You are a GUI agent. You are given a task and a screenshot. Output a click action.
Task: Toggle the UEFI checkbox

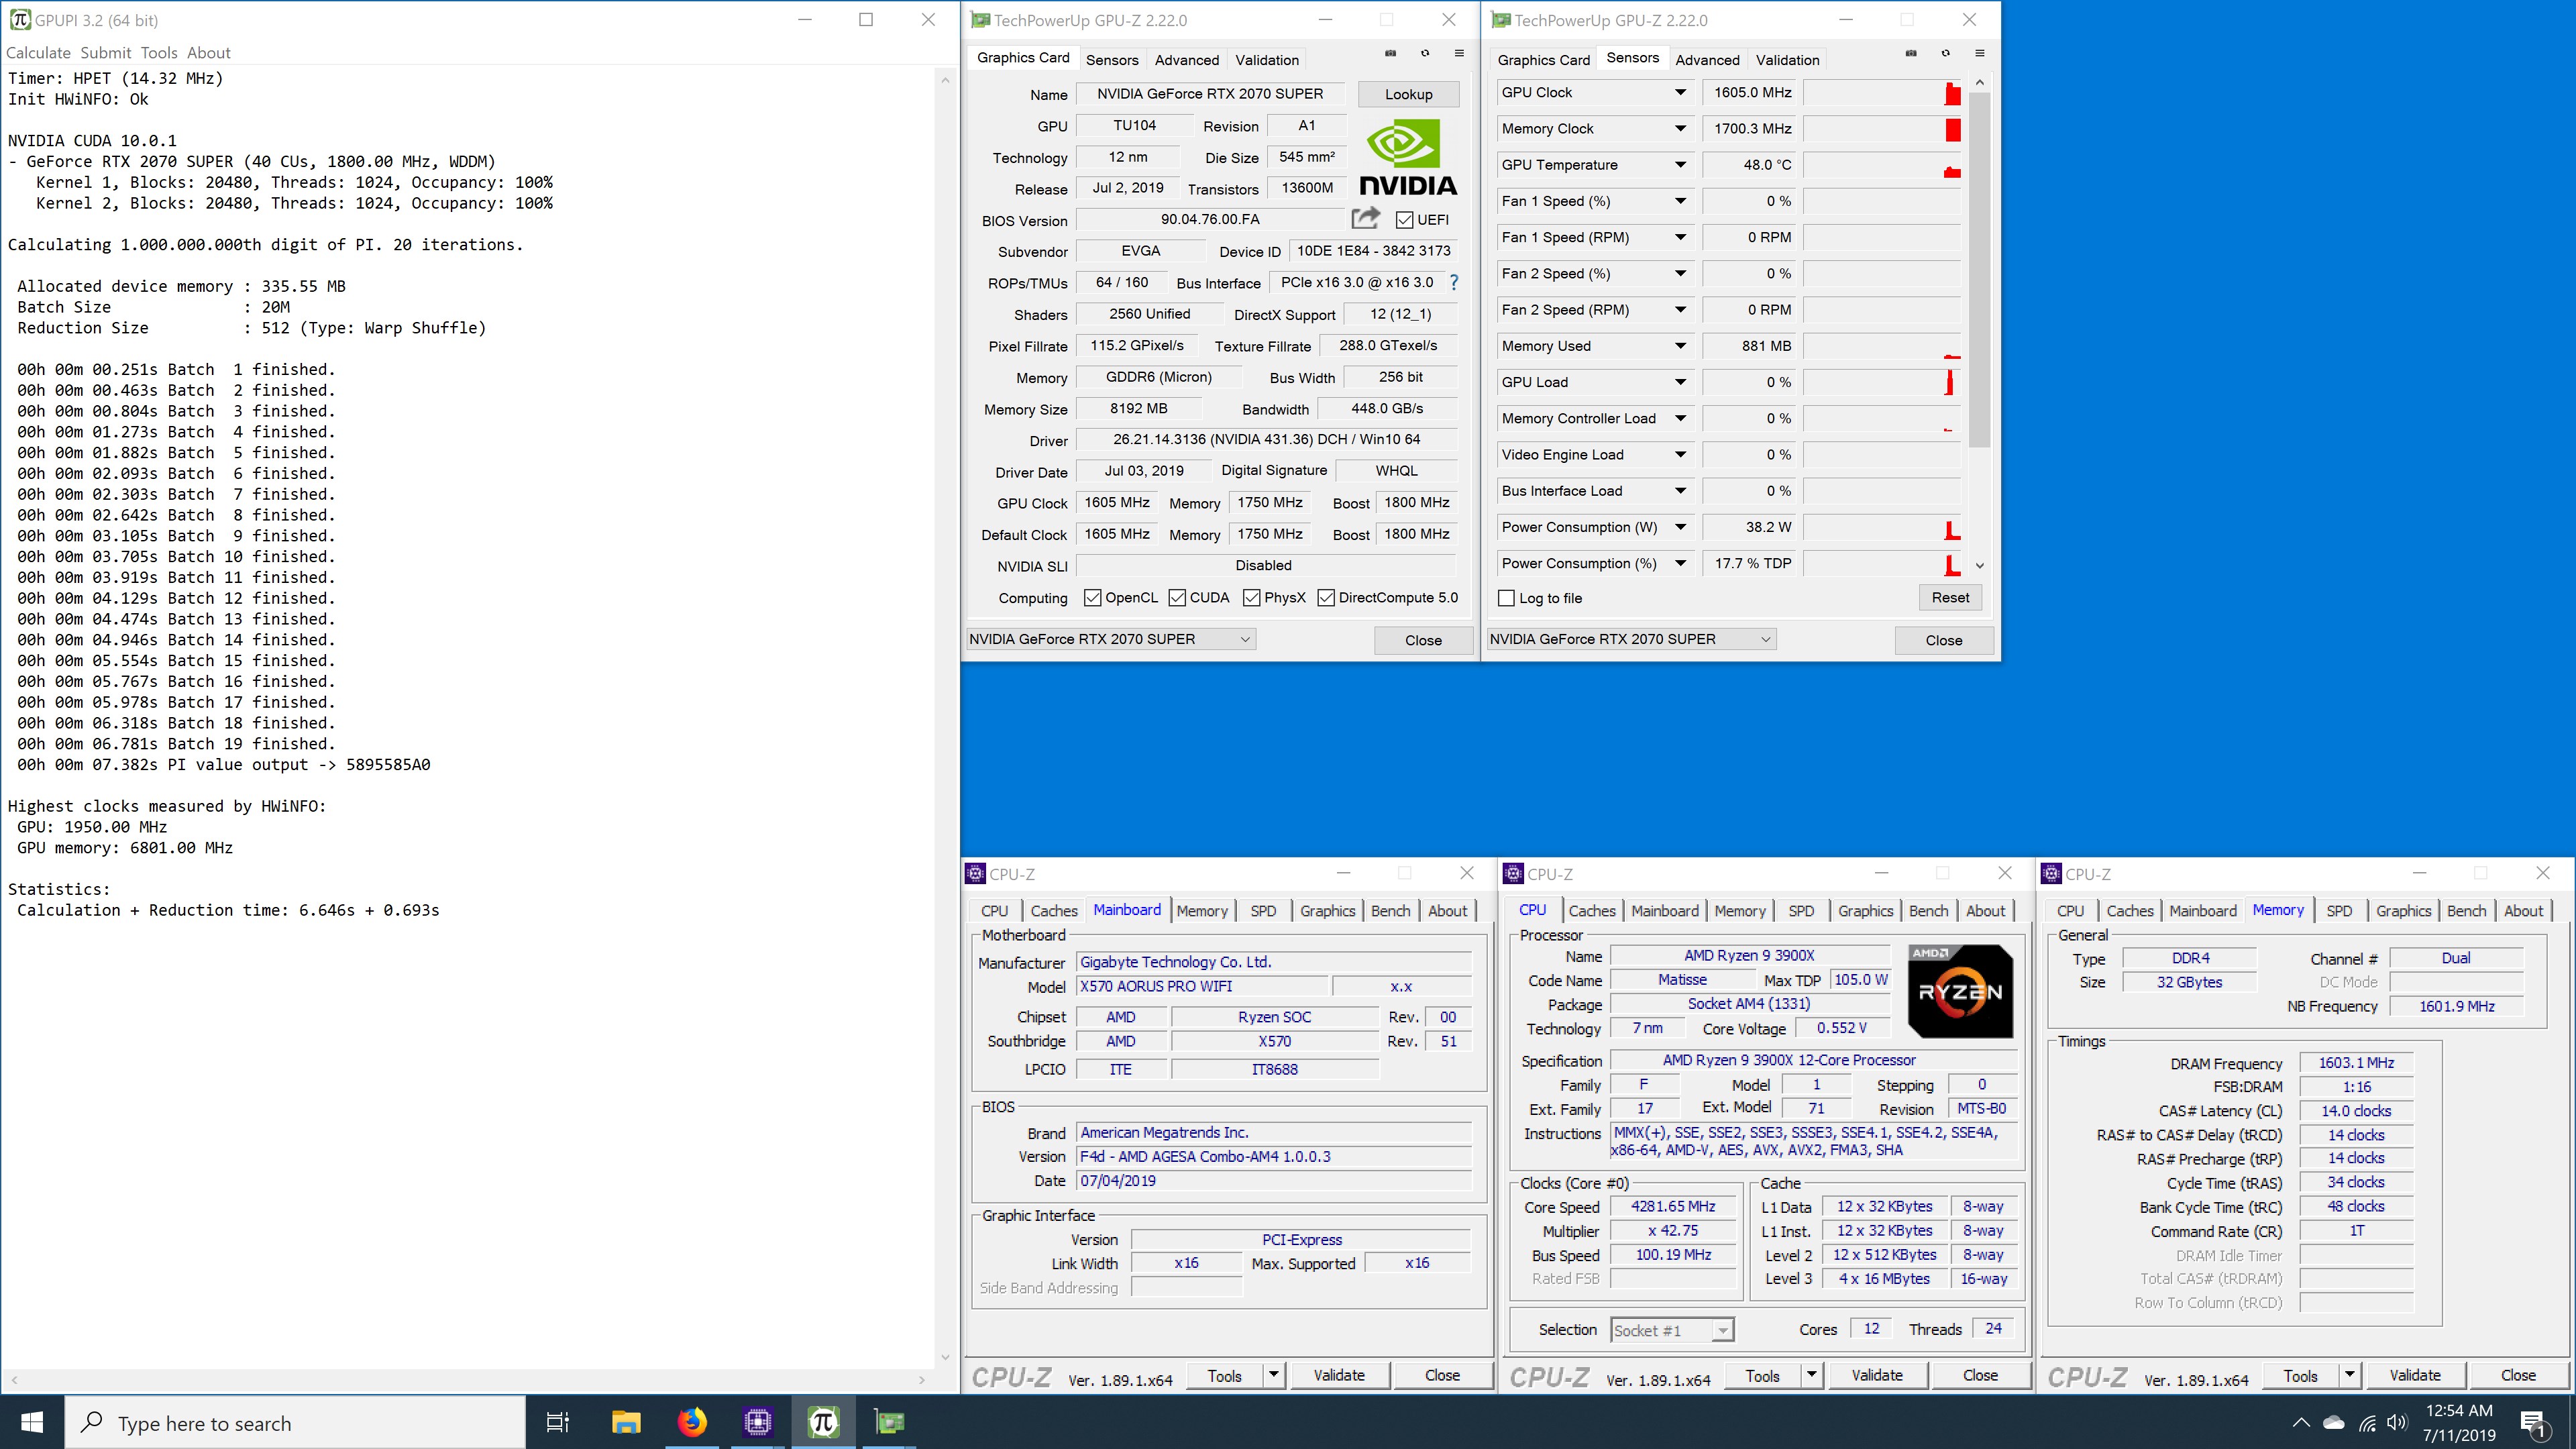click(x=1404, y=220)
